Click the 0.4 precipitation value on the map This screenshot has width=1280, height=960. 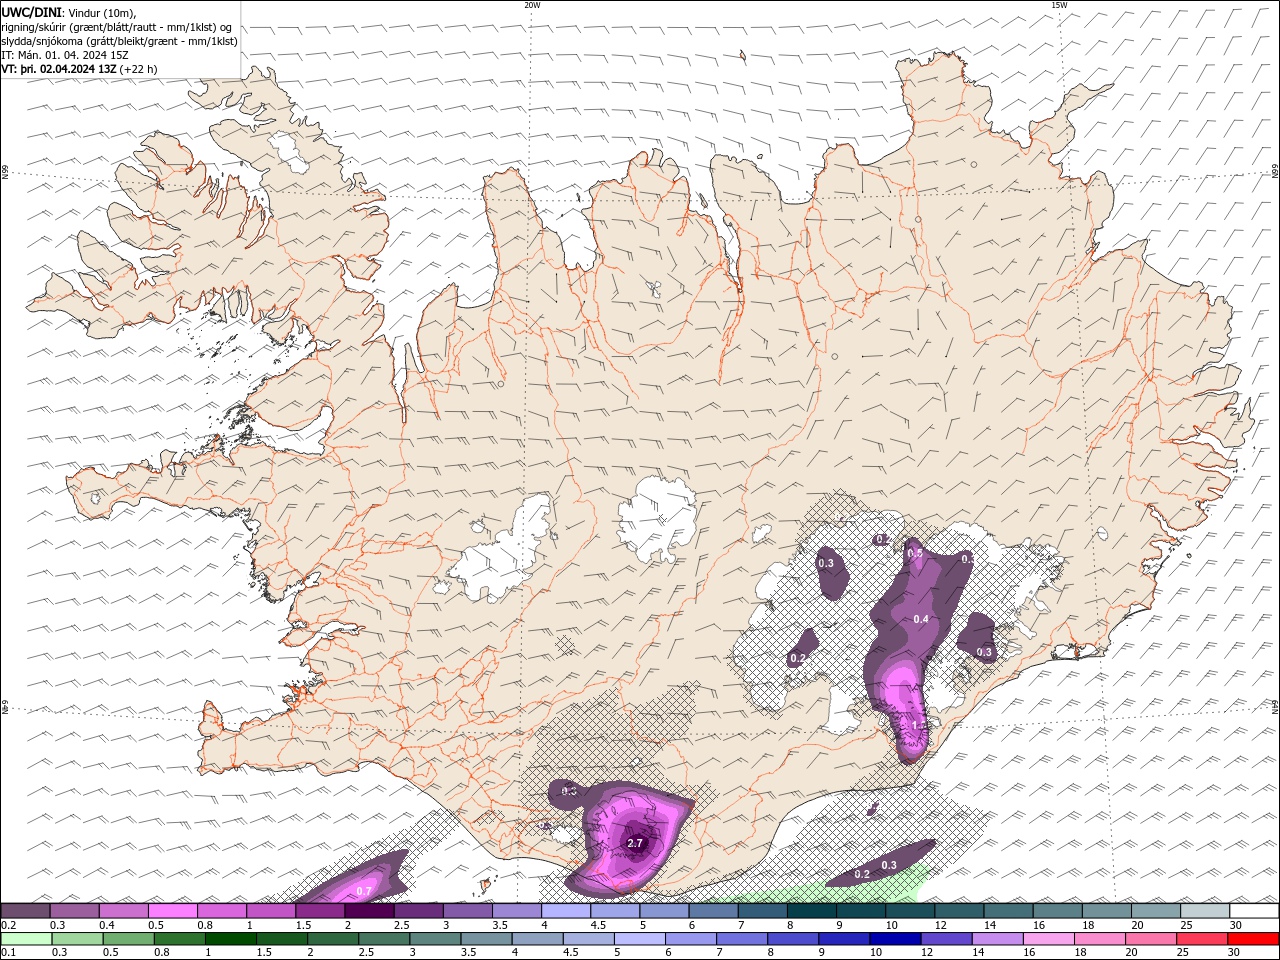point(922,620)
